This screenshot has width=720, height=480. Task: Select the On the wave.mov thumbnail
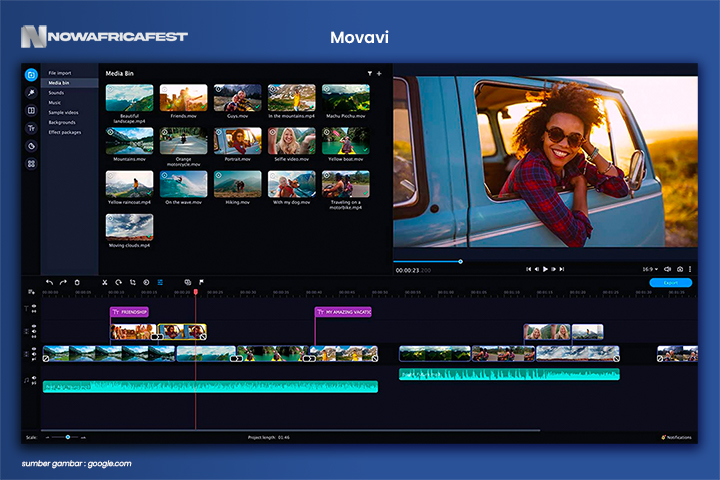(183, 184)
